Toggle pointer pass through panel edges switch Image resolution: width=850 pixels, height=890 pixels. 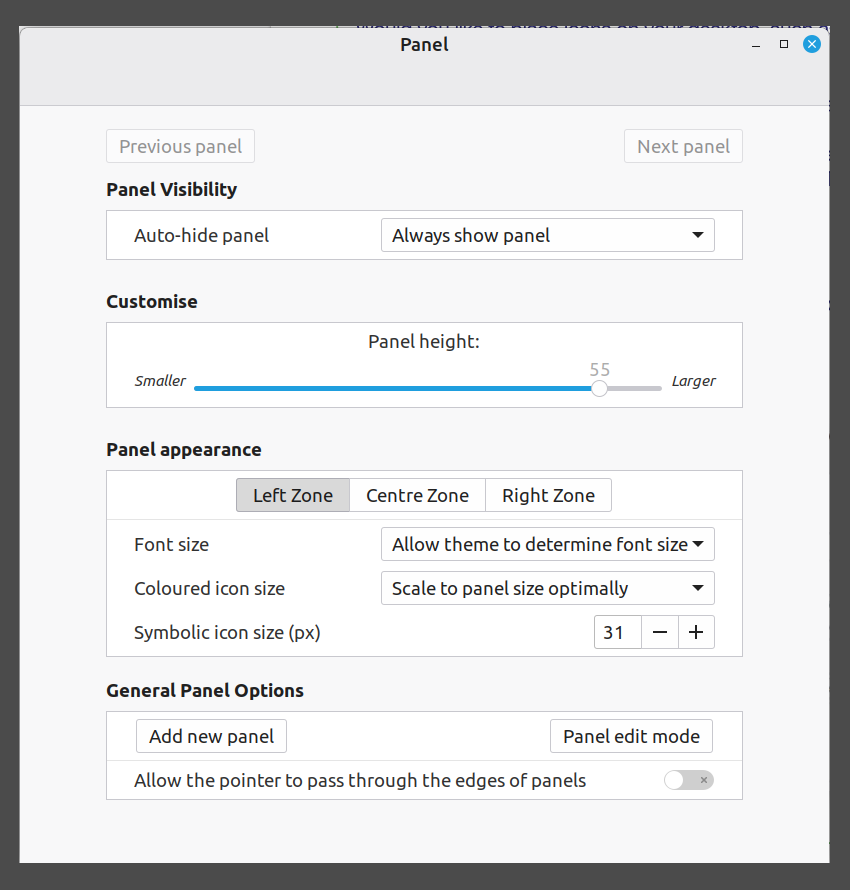tap(689, 780)
